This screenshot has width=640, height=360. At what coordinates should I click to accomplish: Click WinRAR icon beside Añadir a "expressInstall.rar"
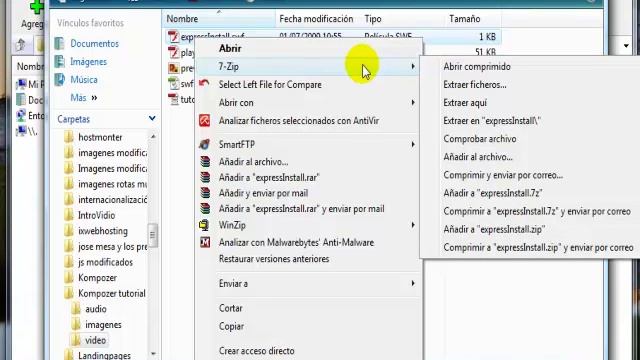point(205,177)
